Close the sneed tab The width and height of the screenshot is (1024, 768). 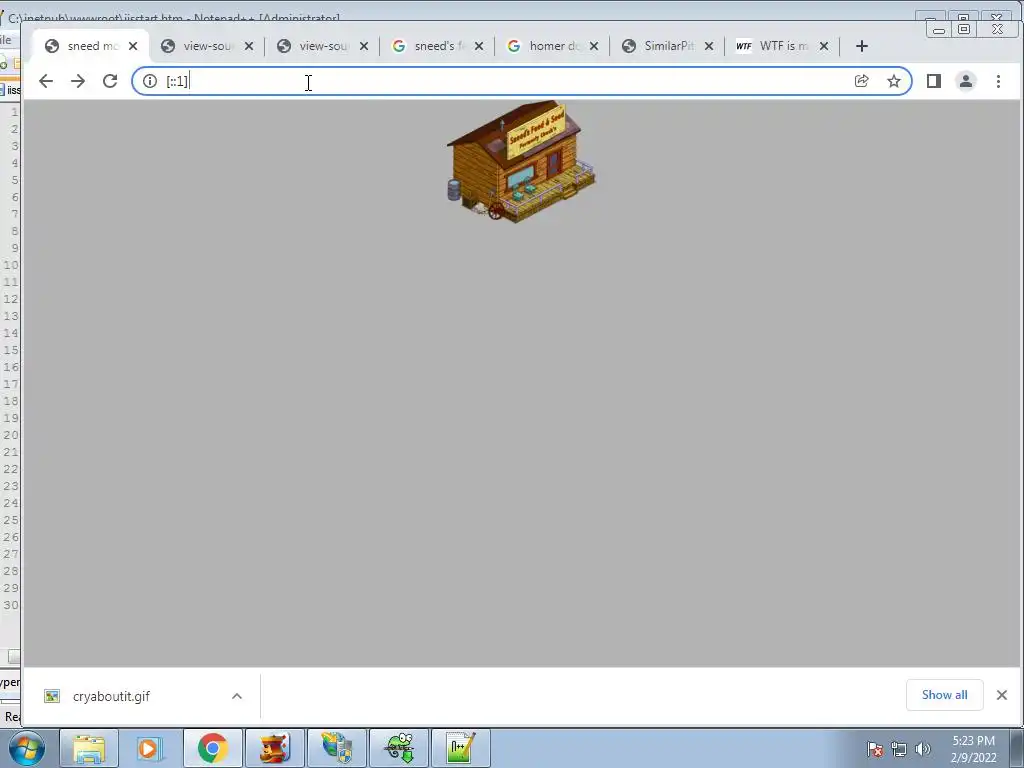[x=133, y=46]
